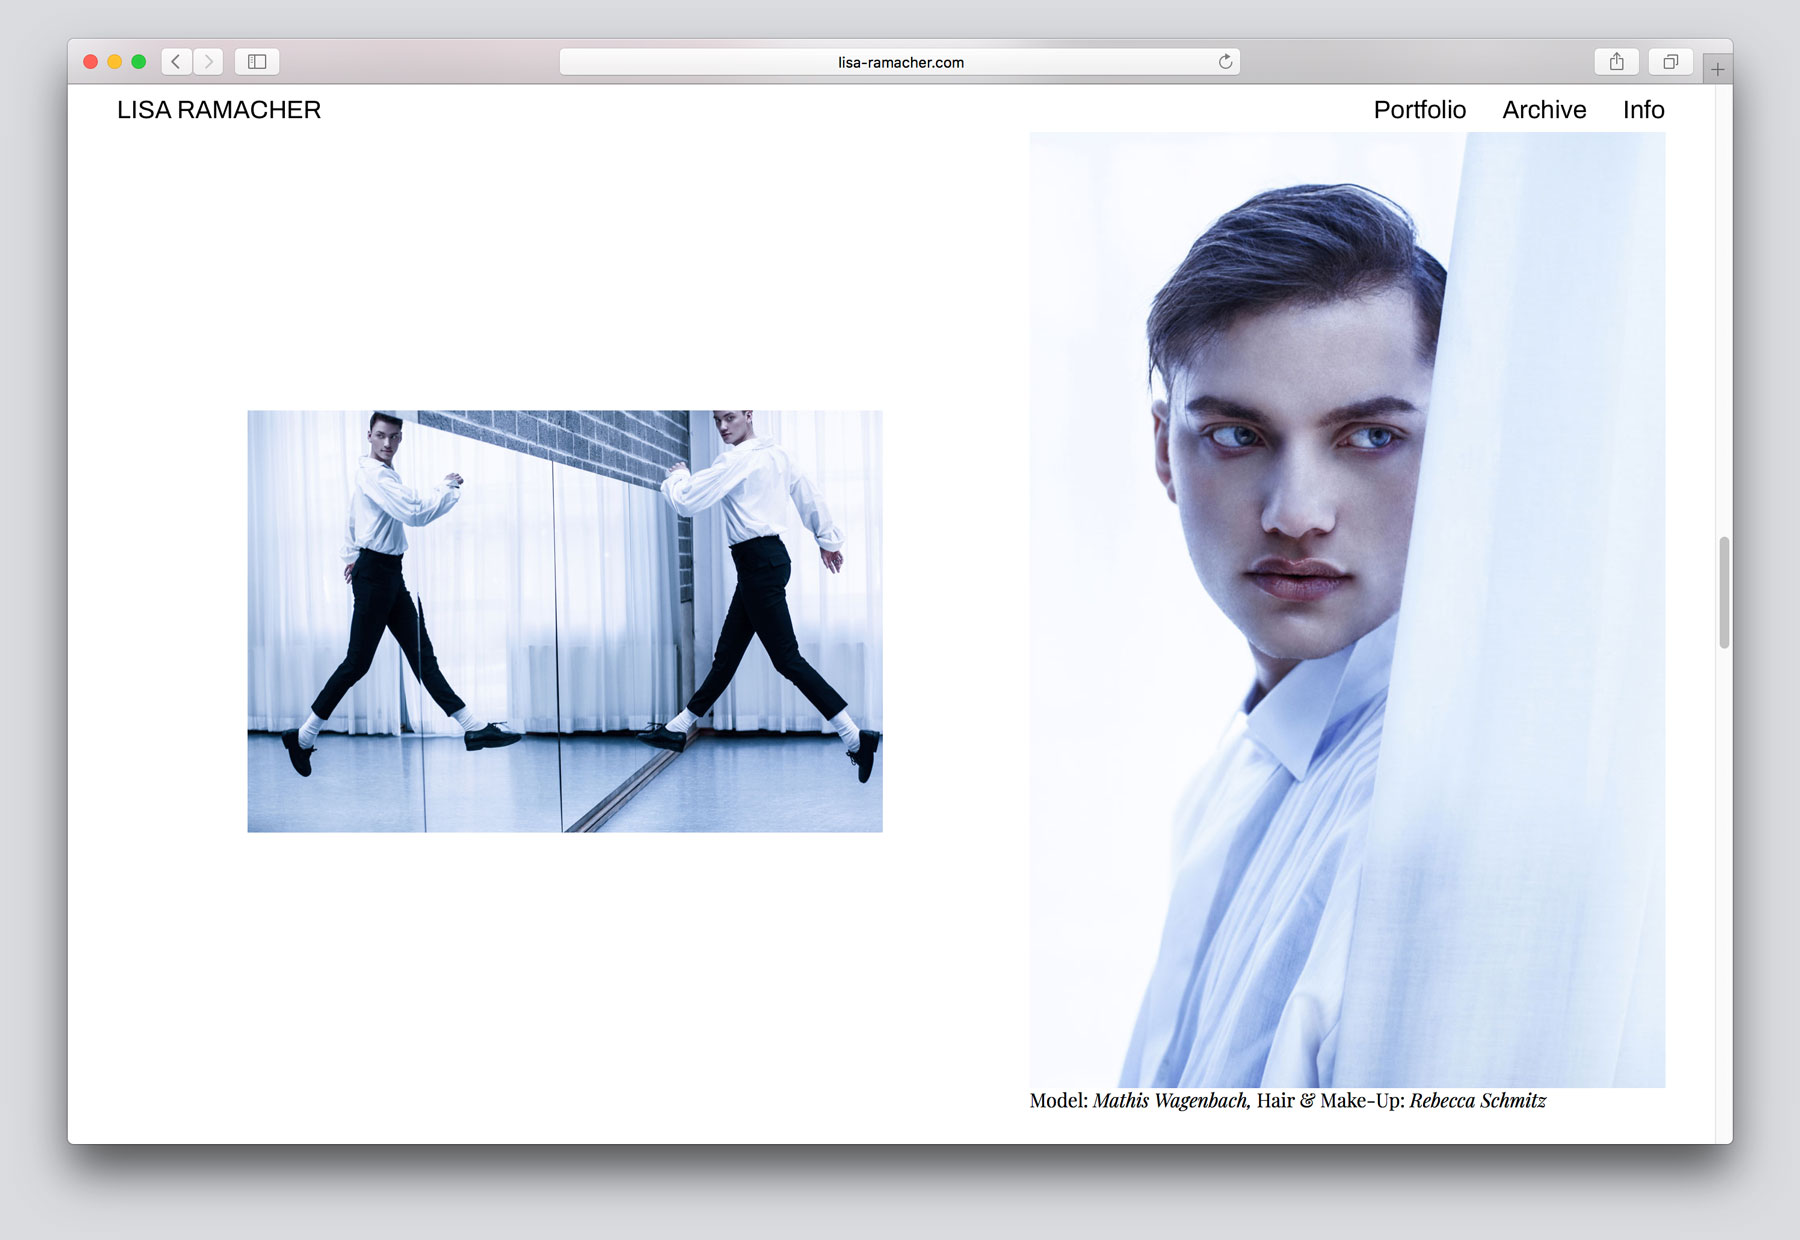Open the Info page
1800x1240 pixels.
coord(1643,110)
